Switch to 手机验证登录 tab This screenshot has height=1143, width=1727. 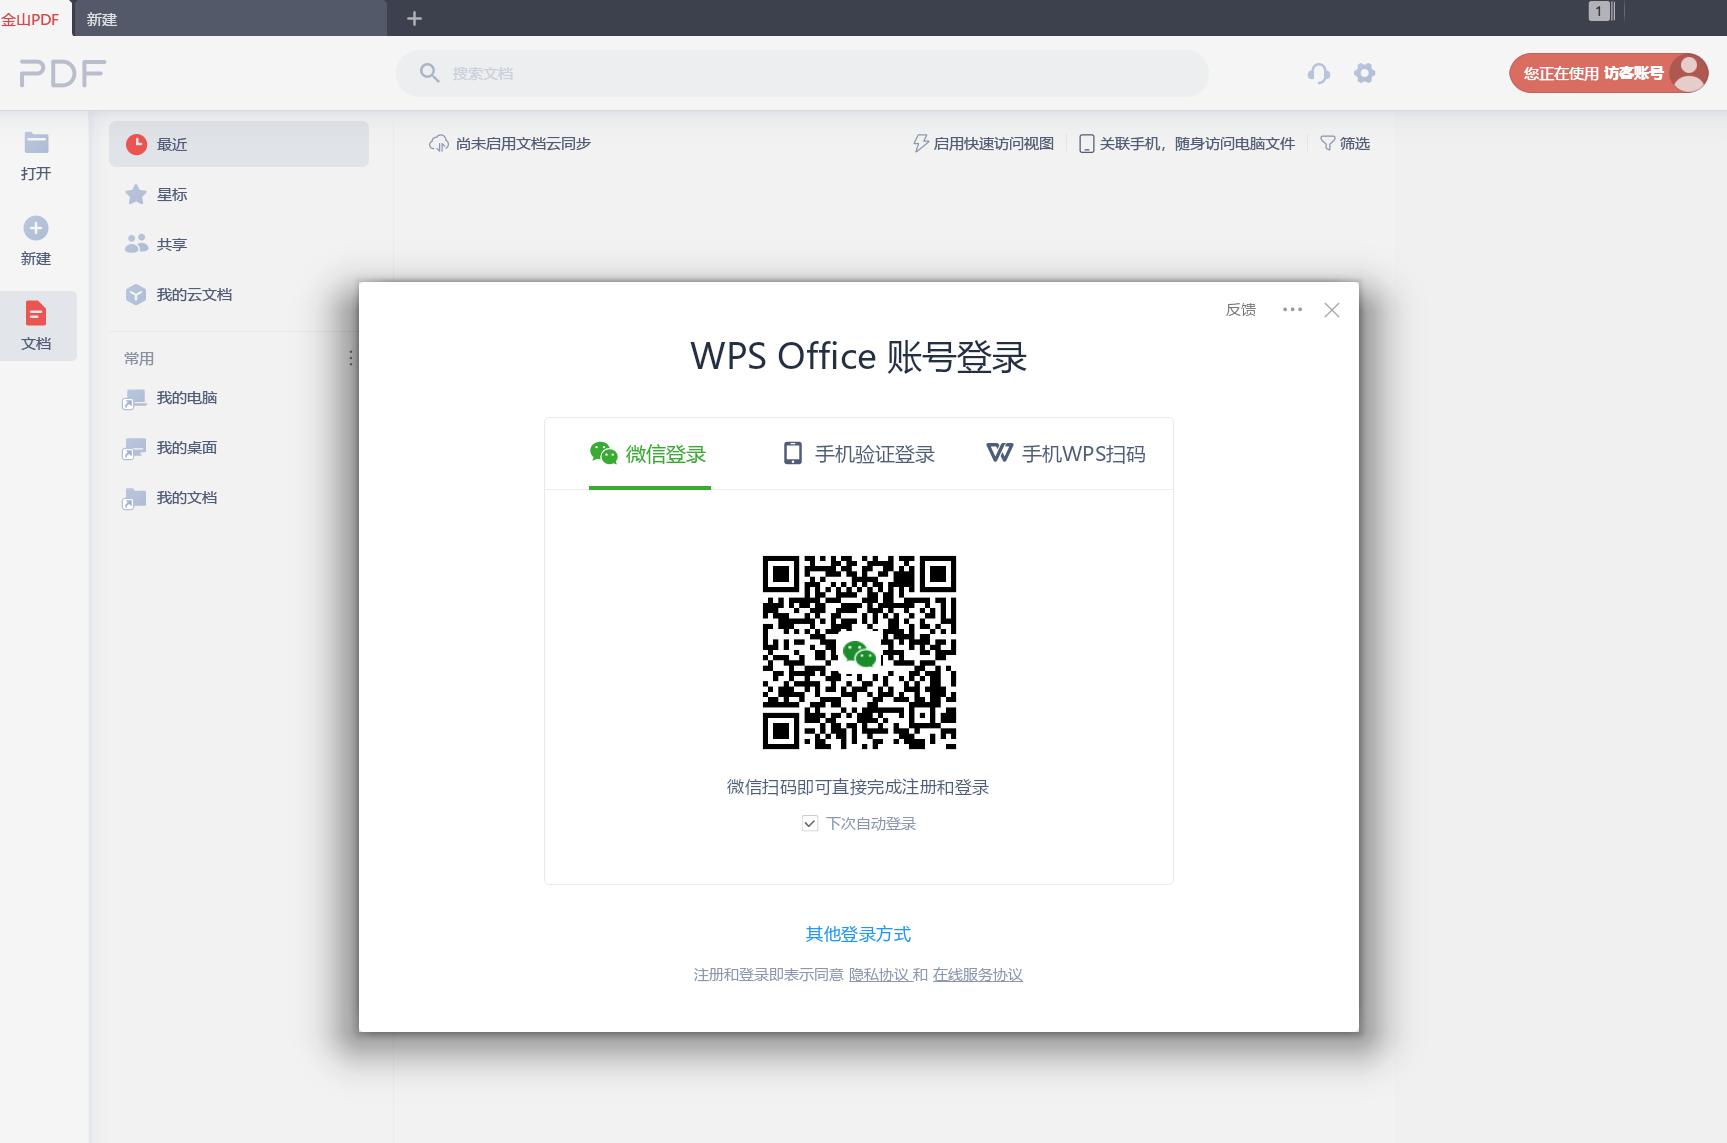click(859, 454)
